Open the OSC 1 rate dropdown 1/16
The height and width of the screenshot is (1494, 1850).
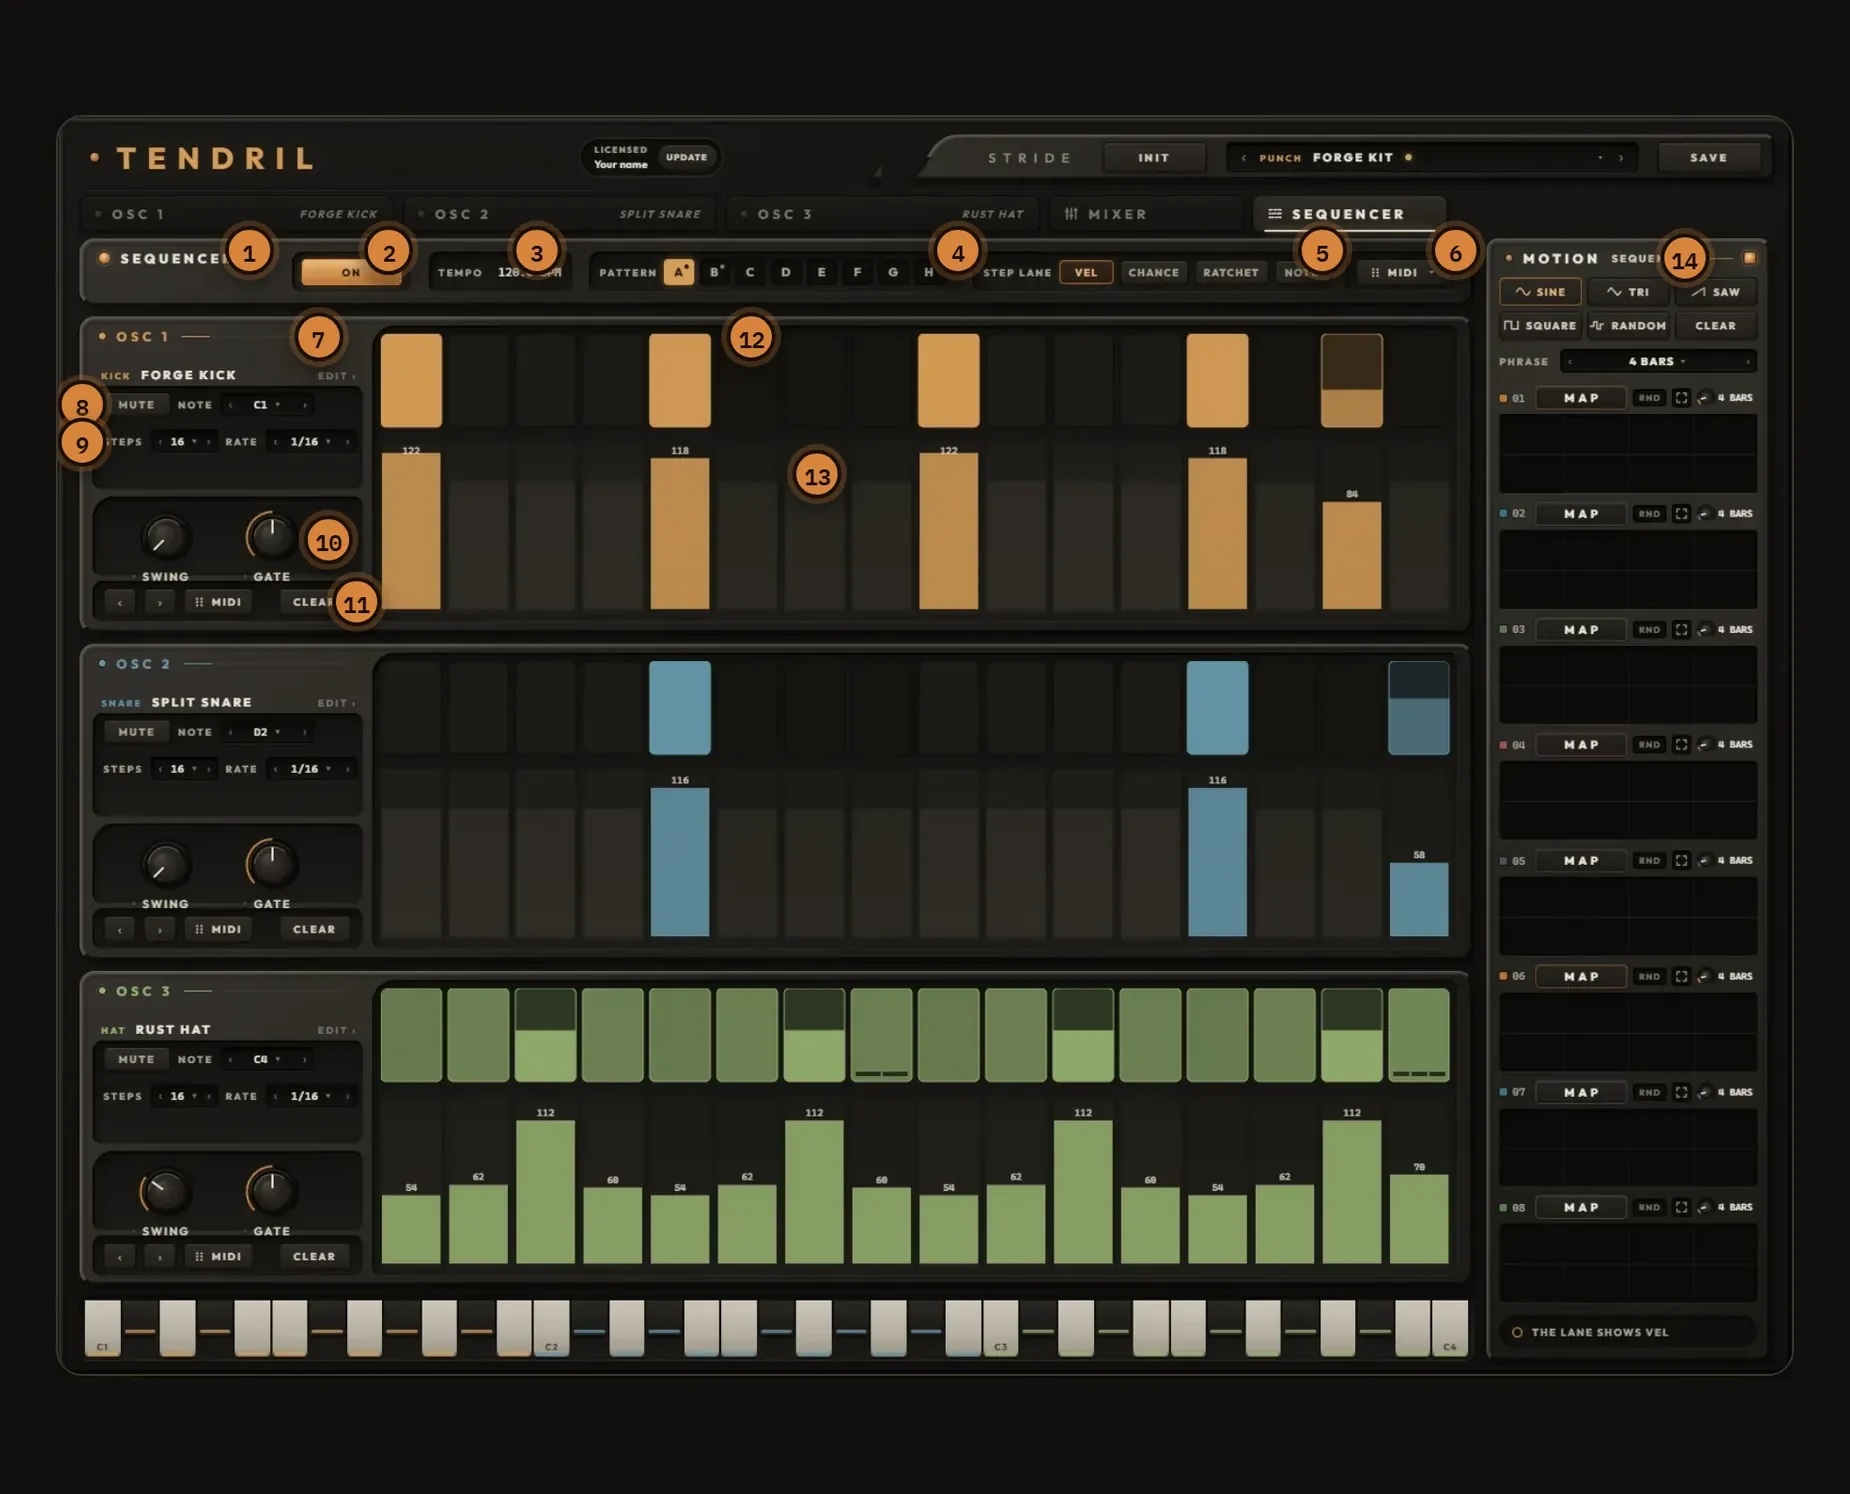coord(311,441)
